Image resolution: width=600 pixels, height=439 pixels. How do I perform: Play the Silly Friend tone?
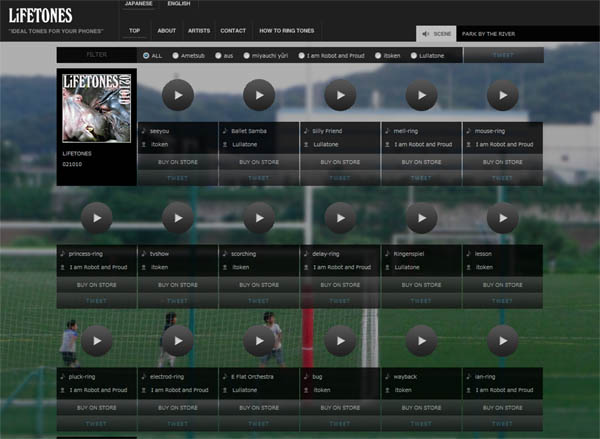(x=340, y=95)
